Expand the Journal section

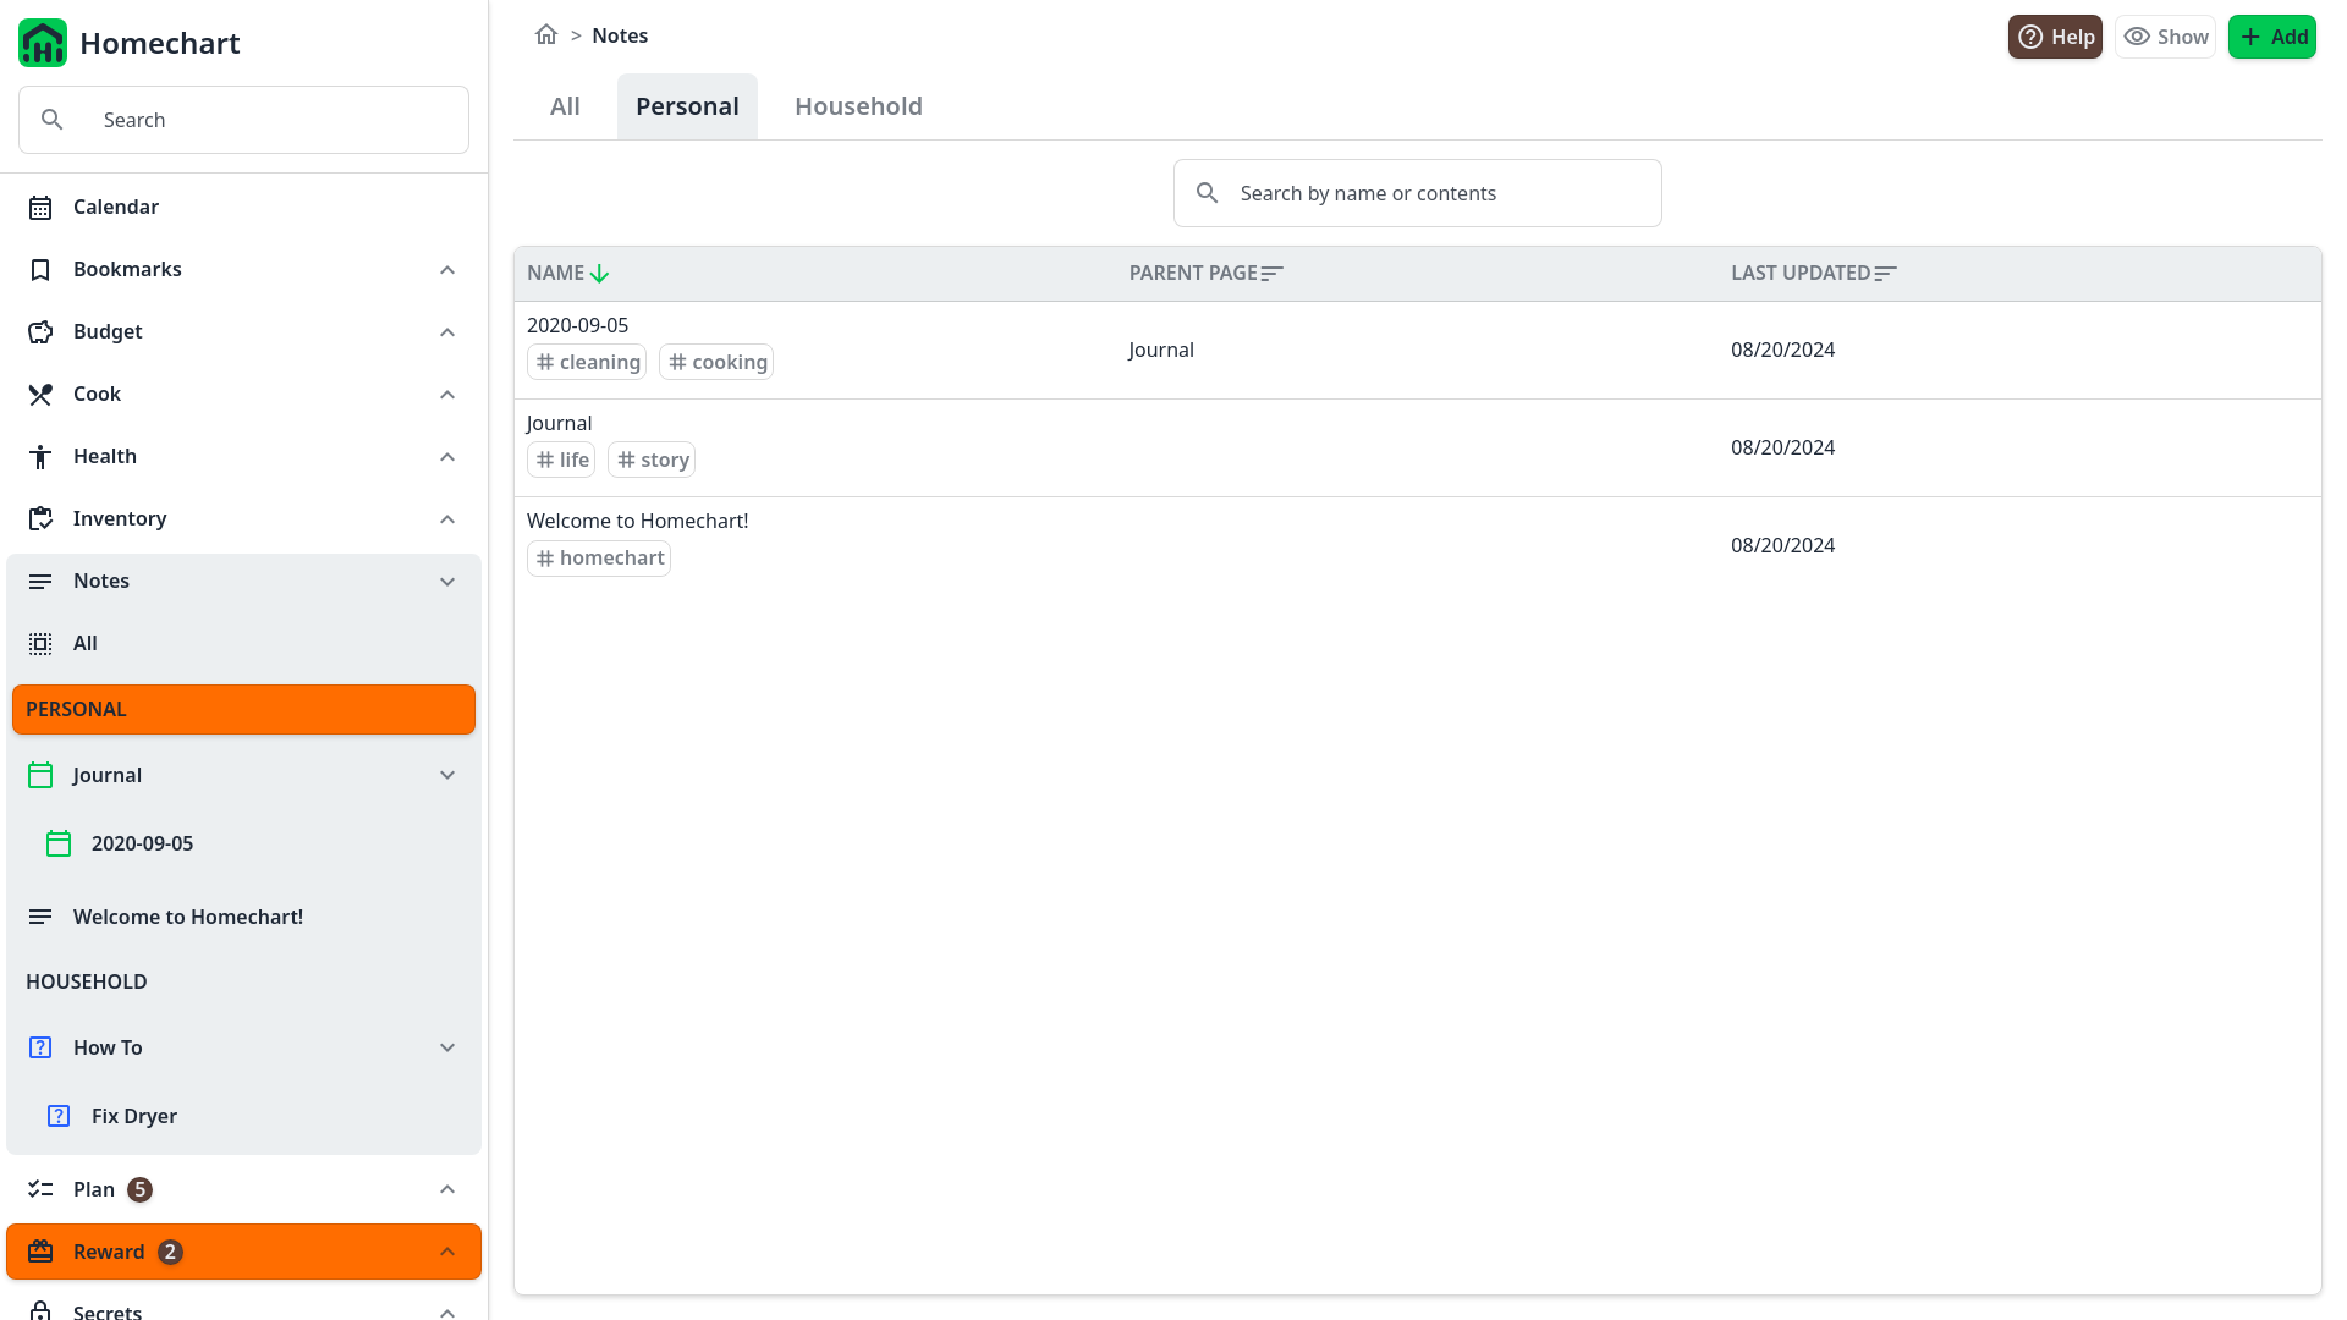pos(448,774)
